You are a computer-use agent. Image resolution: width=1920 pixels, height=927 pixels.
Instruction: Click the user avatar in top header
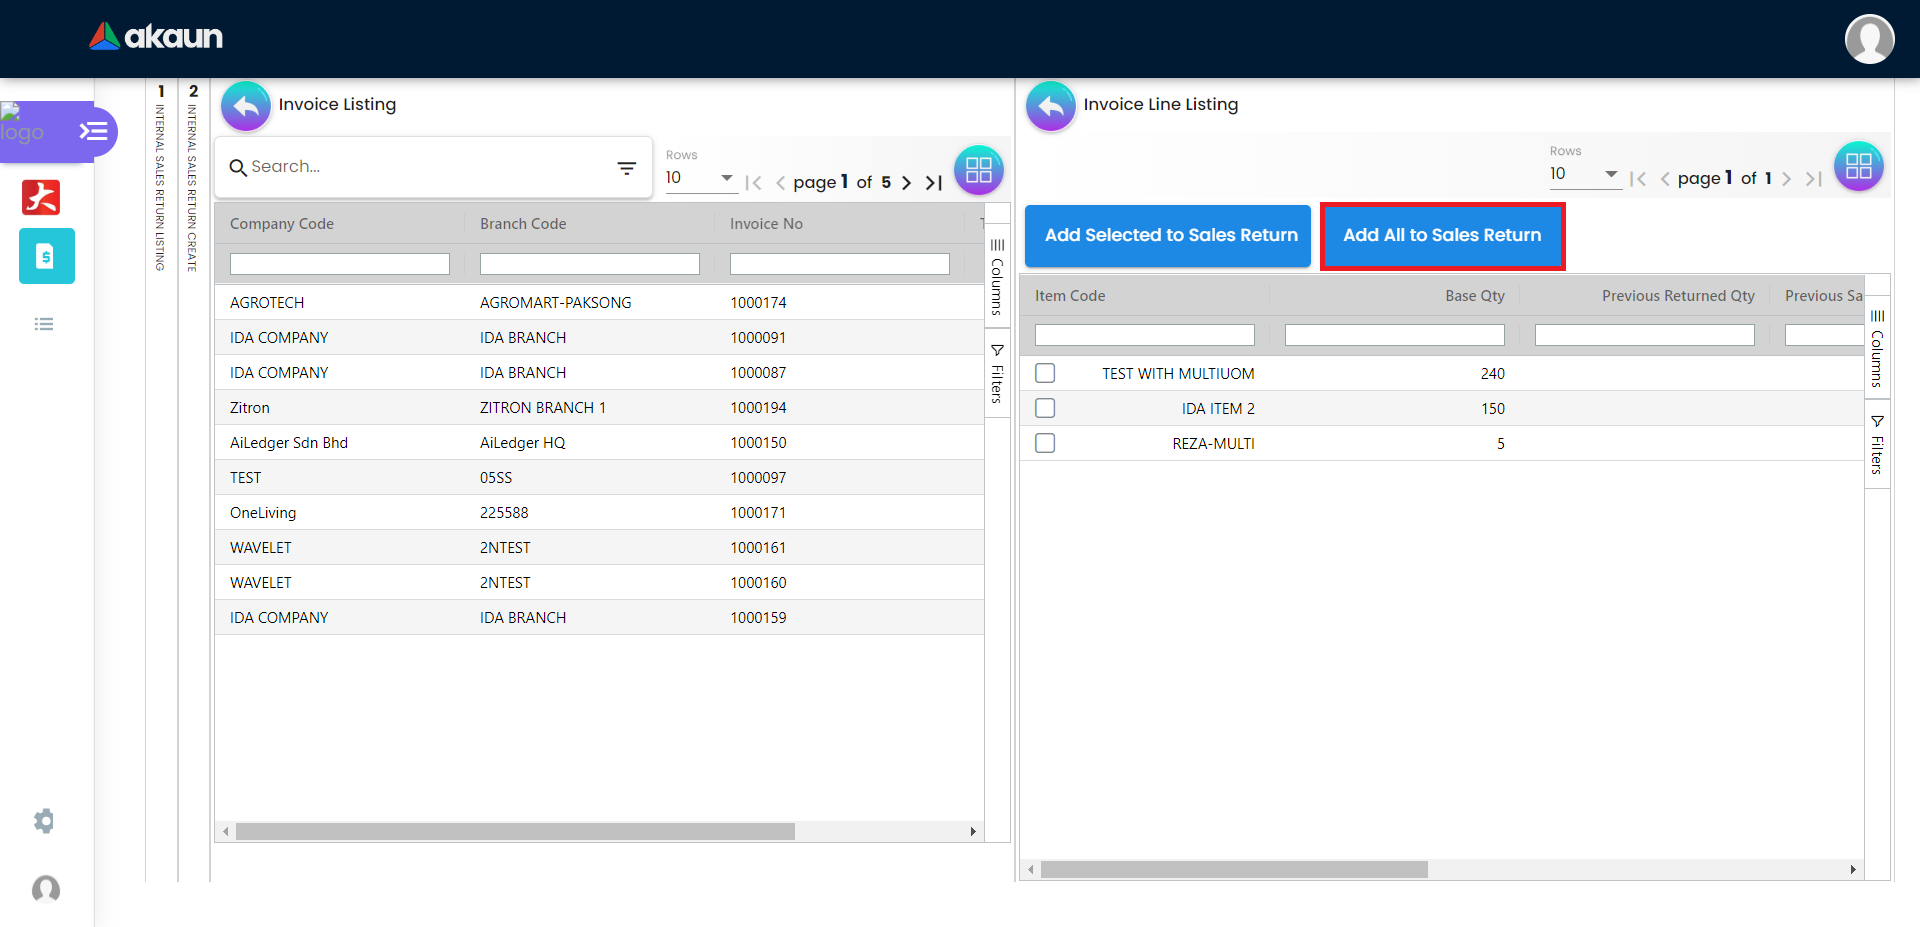pos(1869,39)
